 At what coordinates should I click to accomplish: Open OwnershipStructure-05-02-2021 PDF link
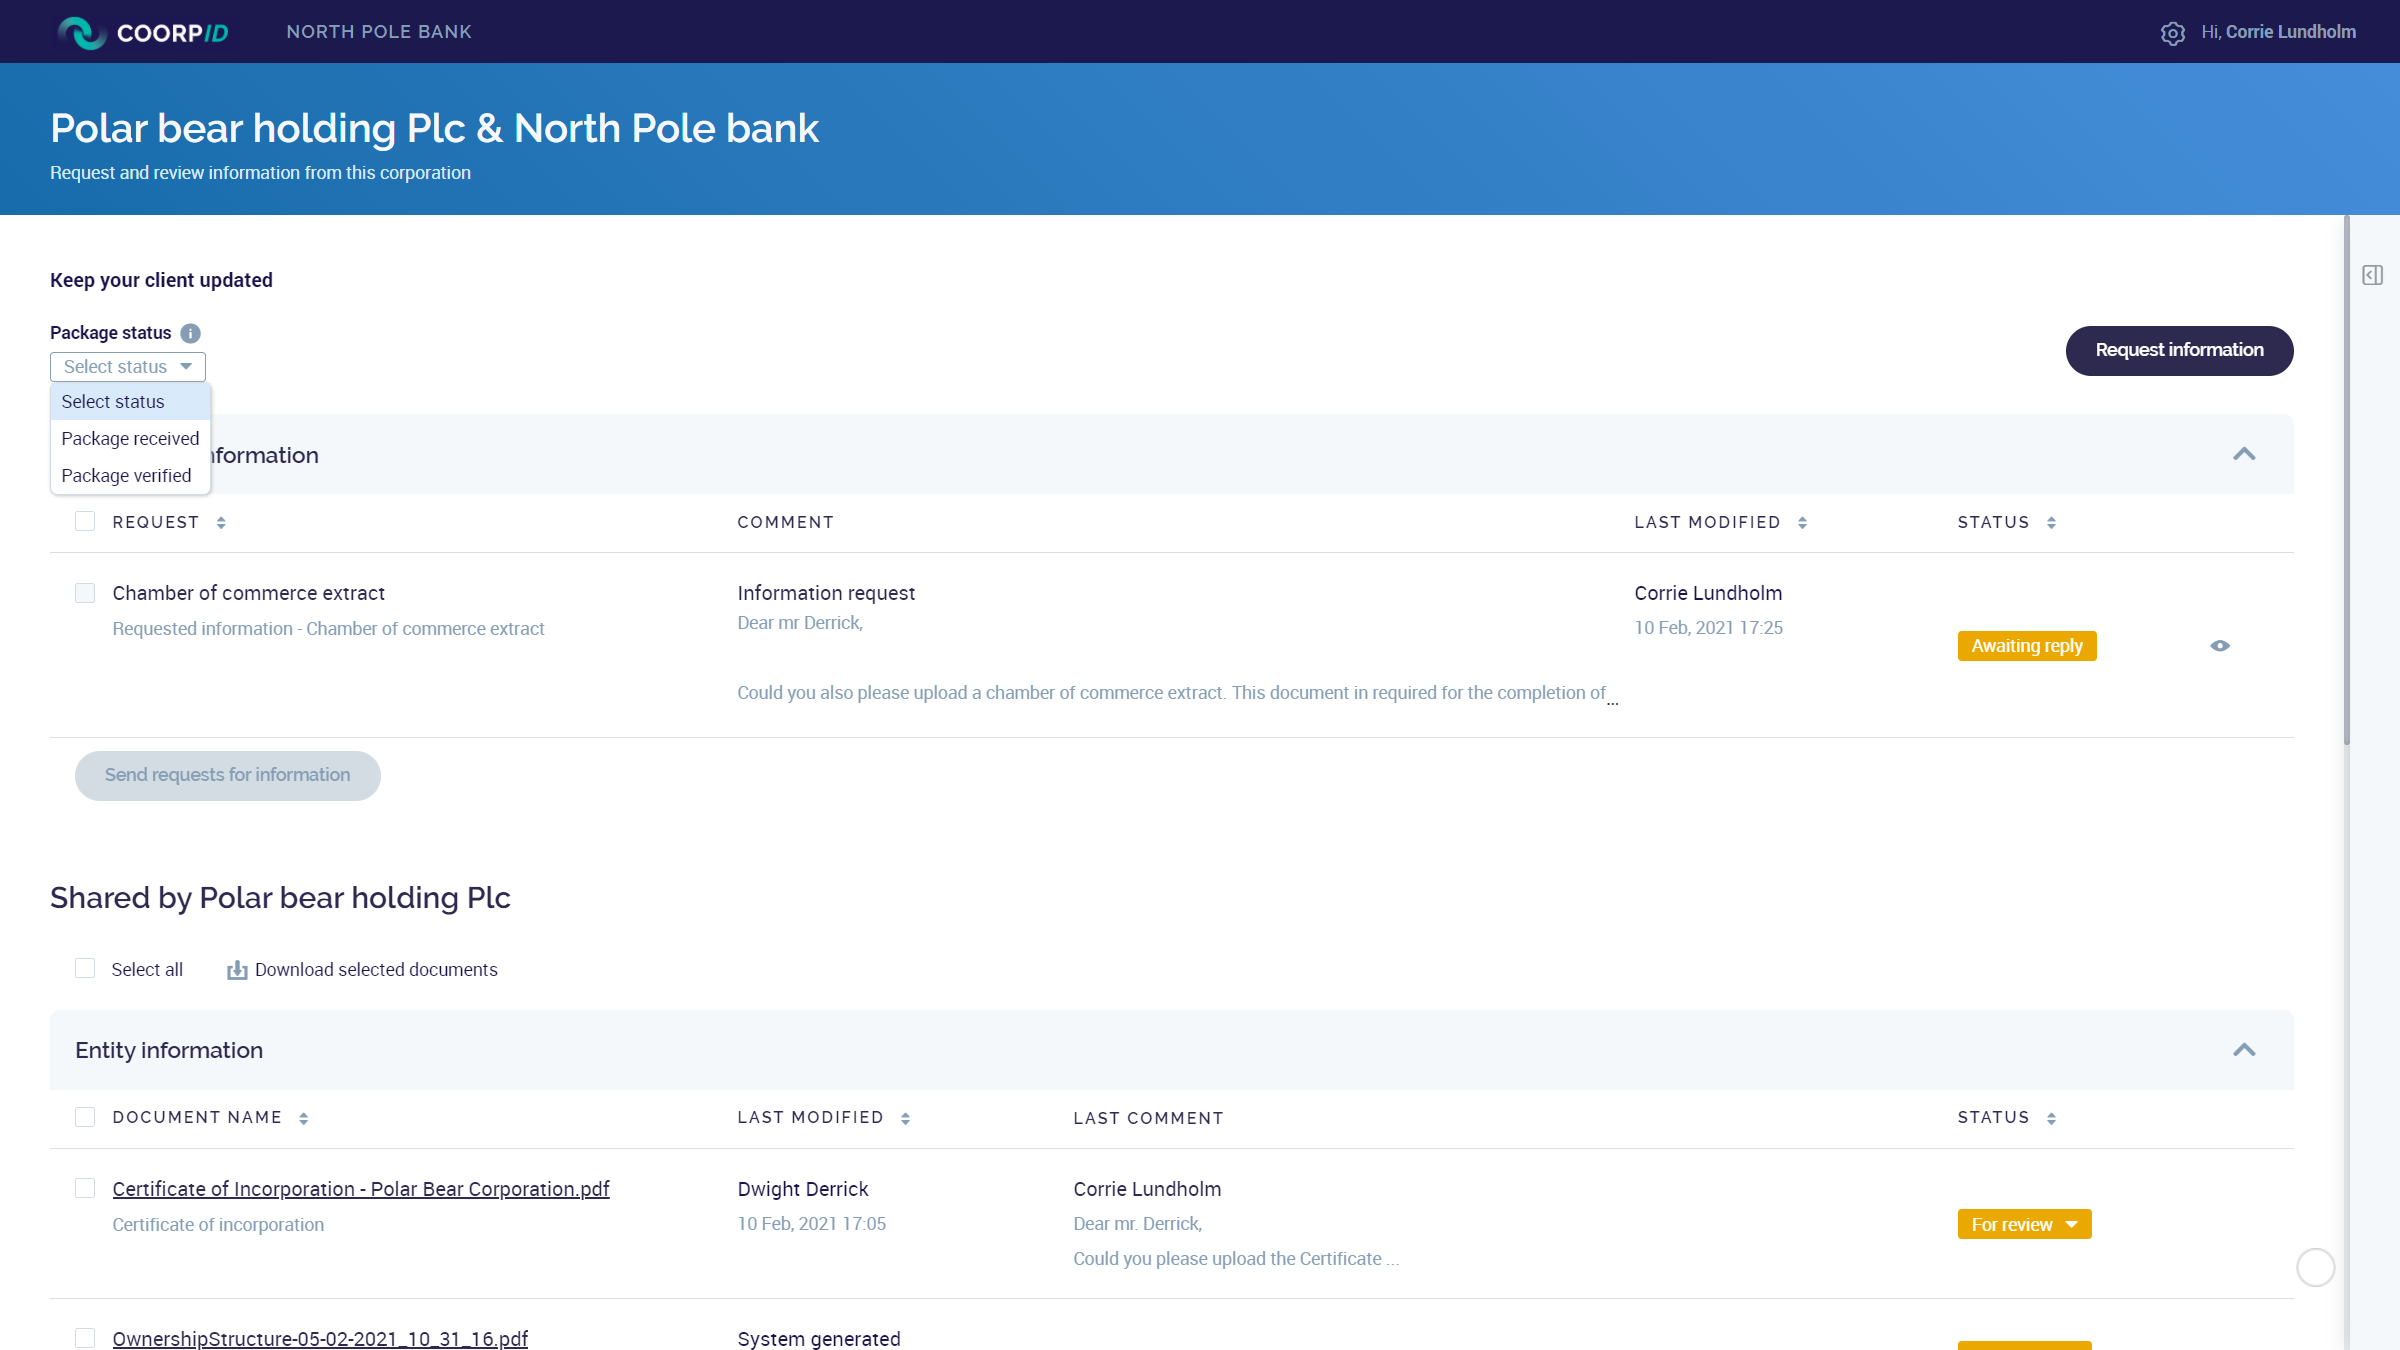[320, 1338]
